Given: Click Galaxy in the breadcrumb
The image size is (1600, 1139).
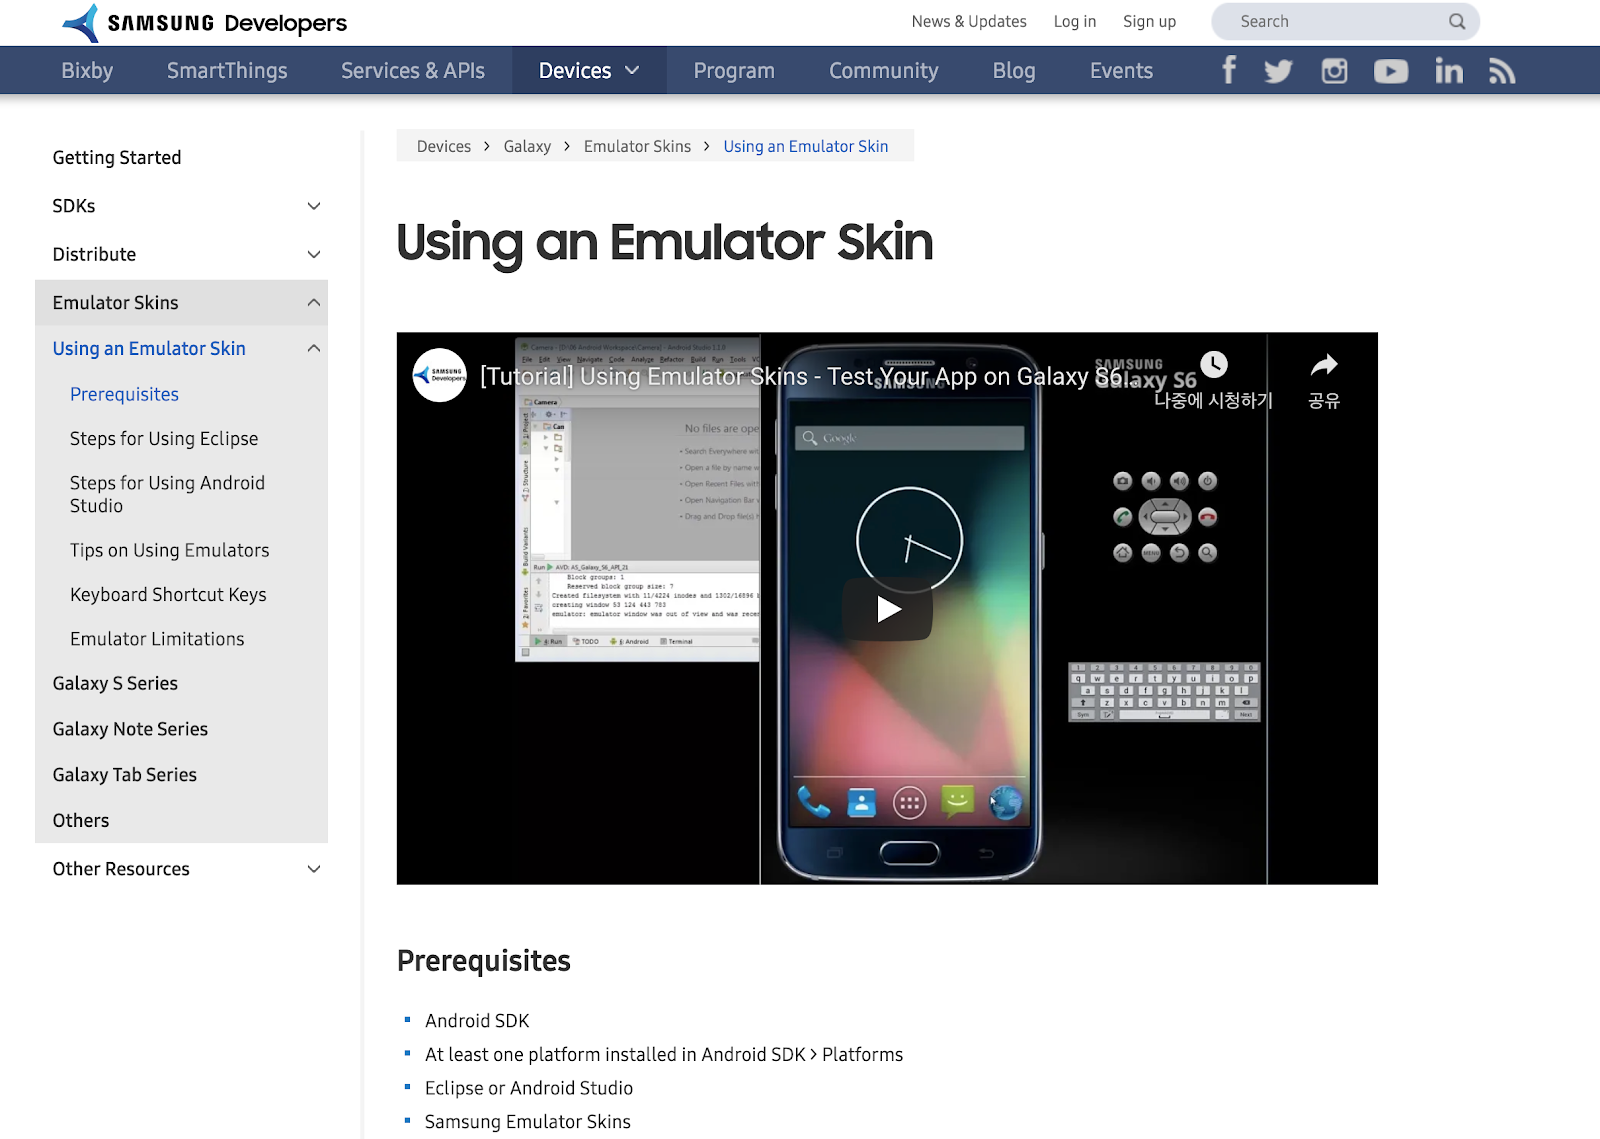Looking at the screenshot, I should tap(527, 146).
